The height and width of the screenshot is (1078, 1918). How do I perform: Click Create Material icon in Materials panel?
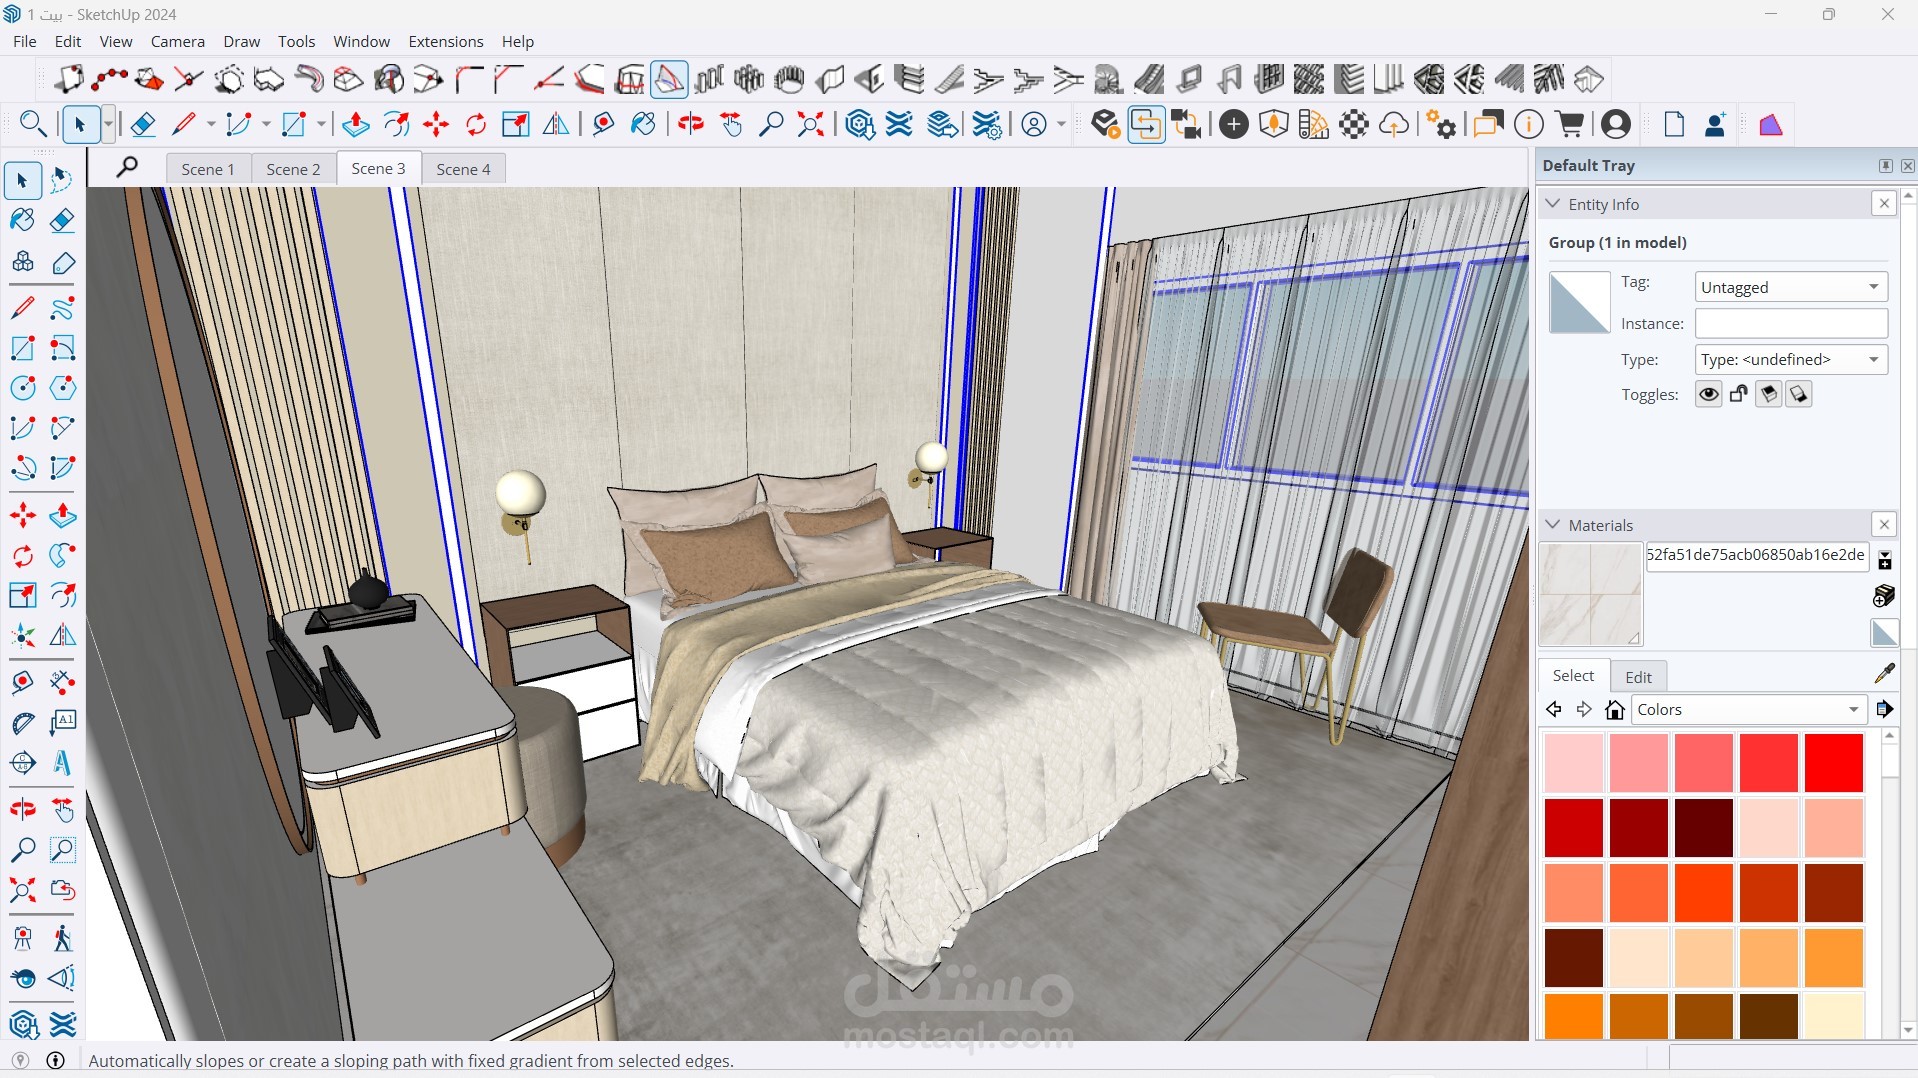click(x=1884, y=596)
